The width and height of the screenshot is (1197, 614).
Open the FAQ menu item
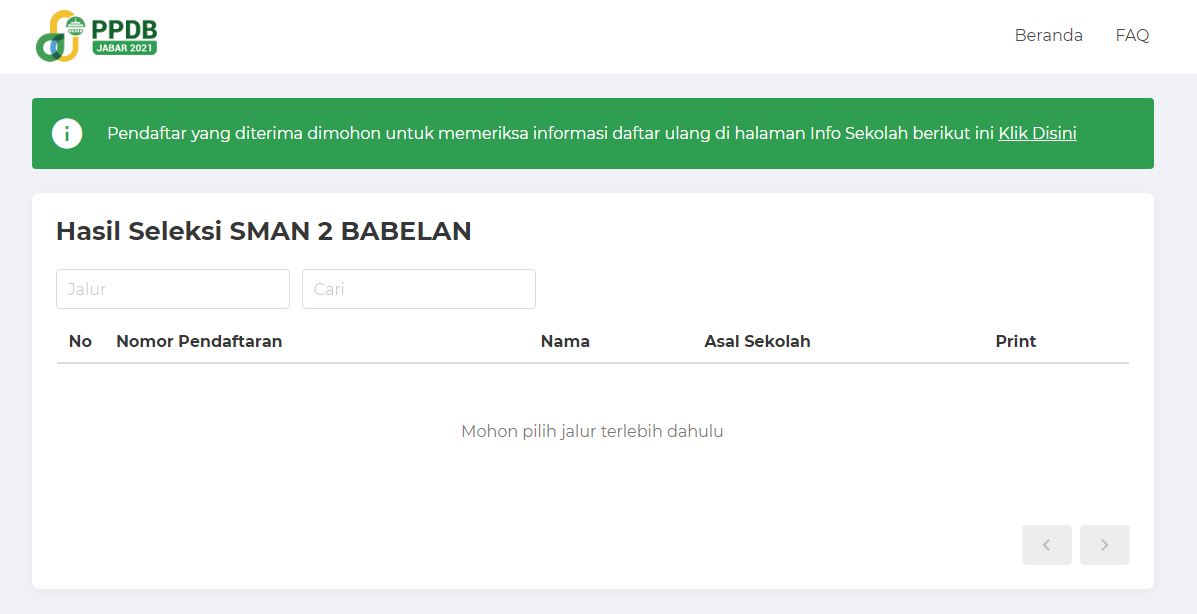click(x=1132, y=36)
